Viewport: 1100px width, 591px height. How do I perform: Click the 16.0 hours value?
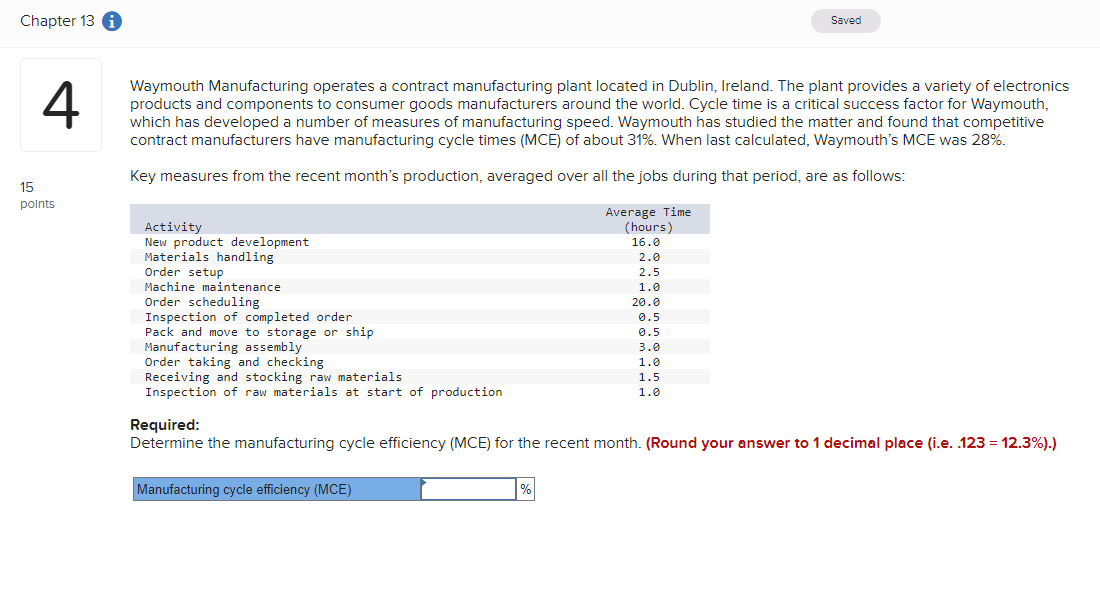[645, 242]
